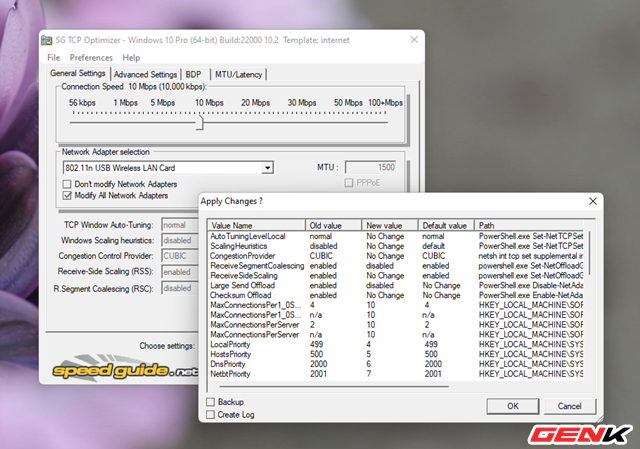Open the Help menu
The width and height of the screenshot is (640, 449).
click(x=131, y=58)
